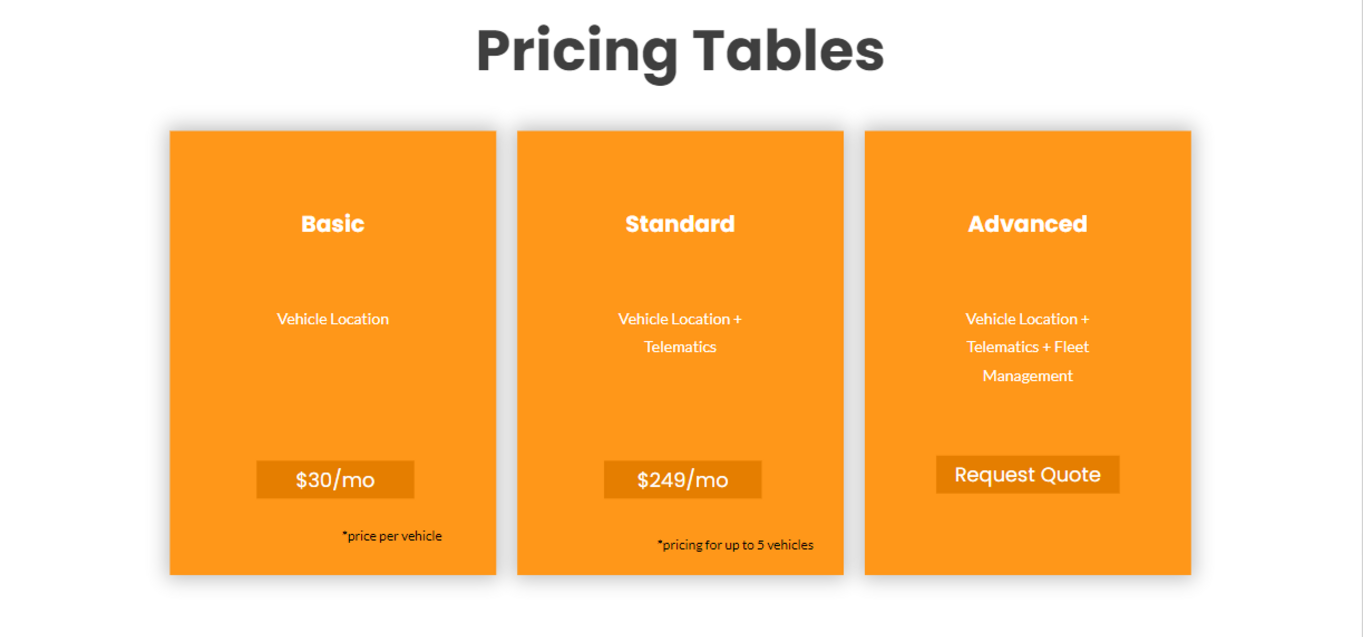The height and width of the screenshot is (637, 1363).
Task: Click the Vehicle Location + Telematics description
Action: pyautogui.click(x=680, y=333)
